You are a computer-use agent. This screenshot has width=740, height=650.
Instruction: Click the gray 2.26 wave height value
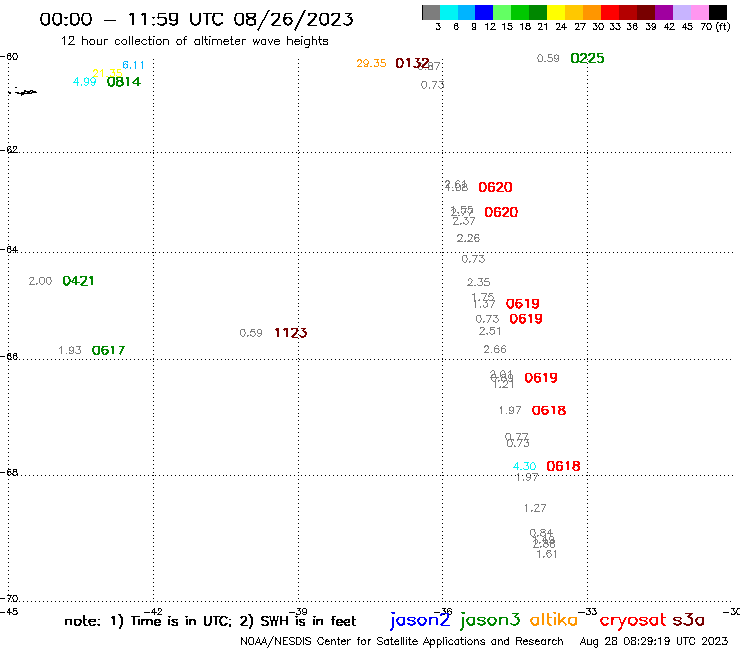(x=468, y=238)
